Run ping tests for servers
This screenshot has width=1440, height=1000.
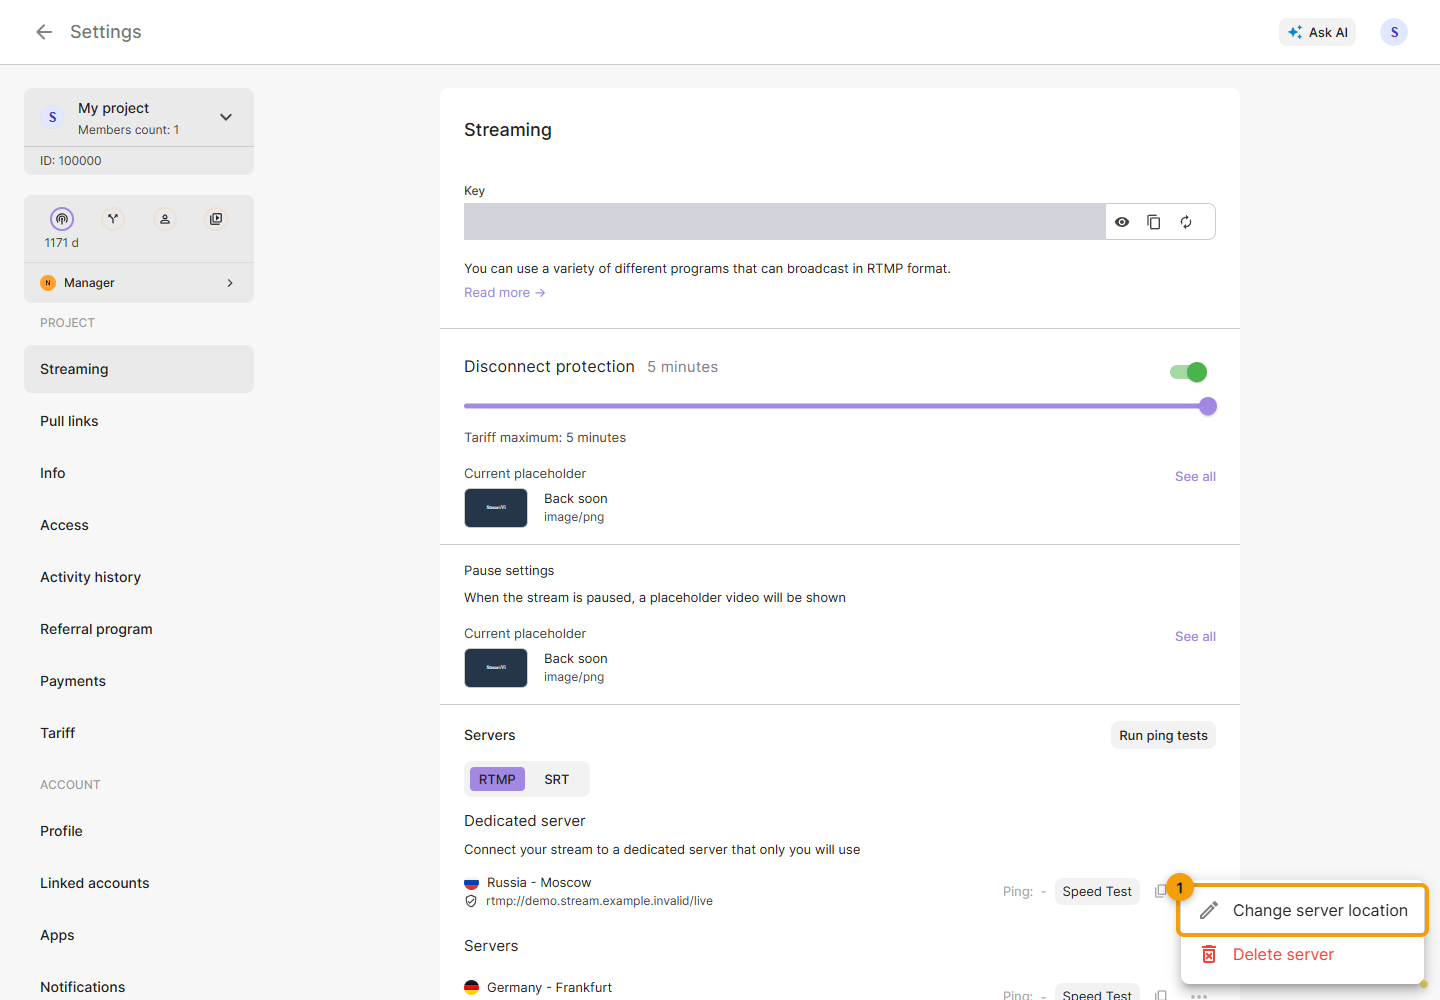pos(1163,735)
